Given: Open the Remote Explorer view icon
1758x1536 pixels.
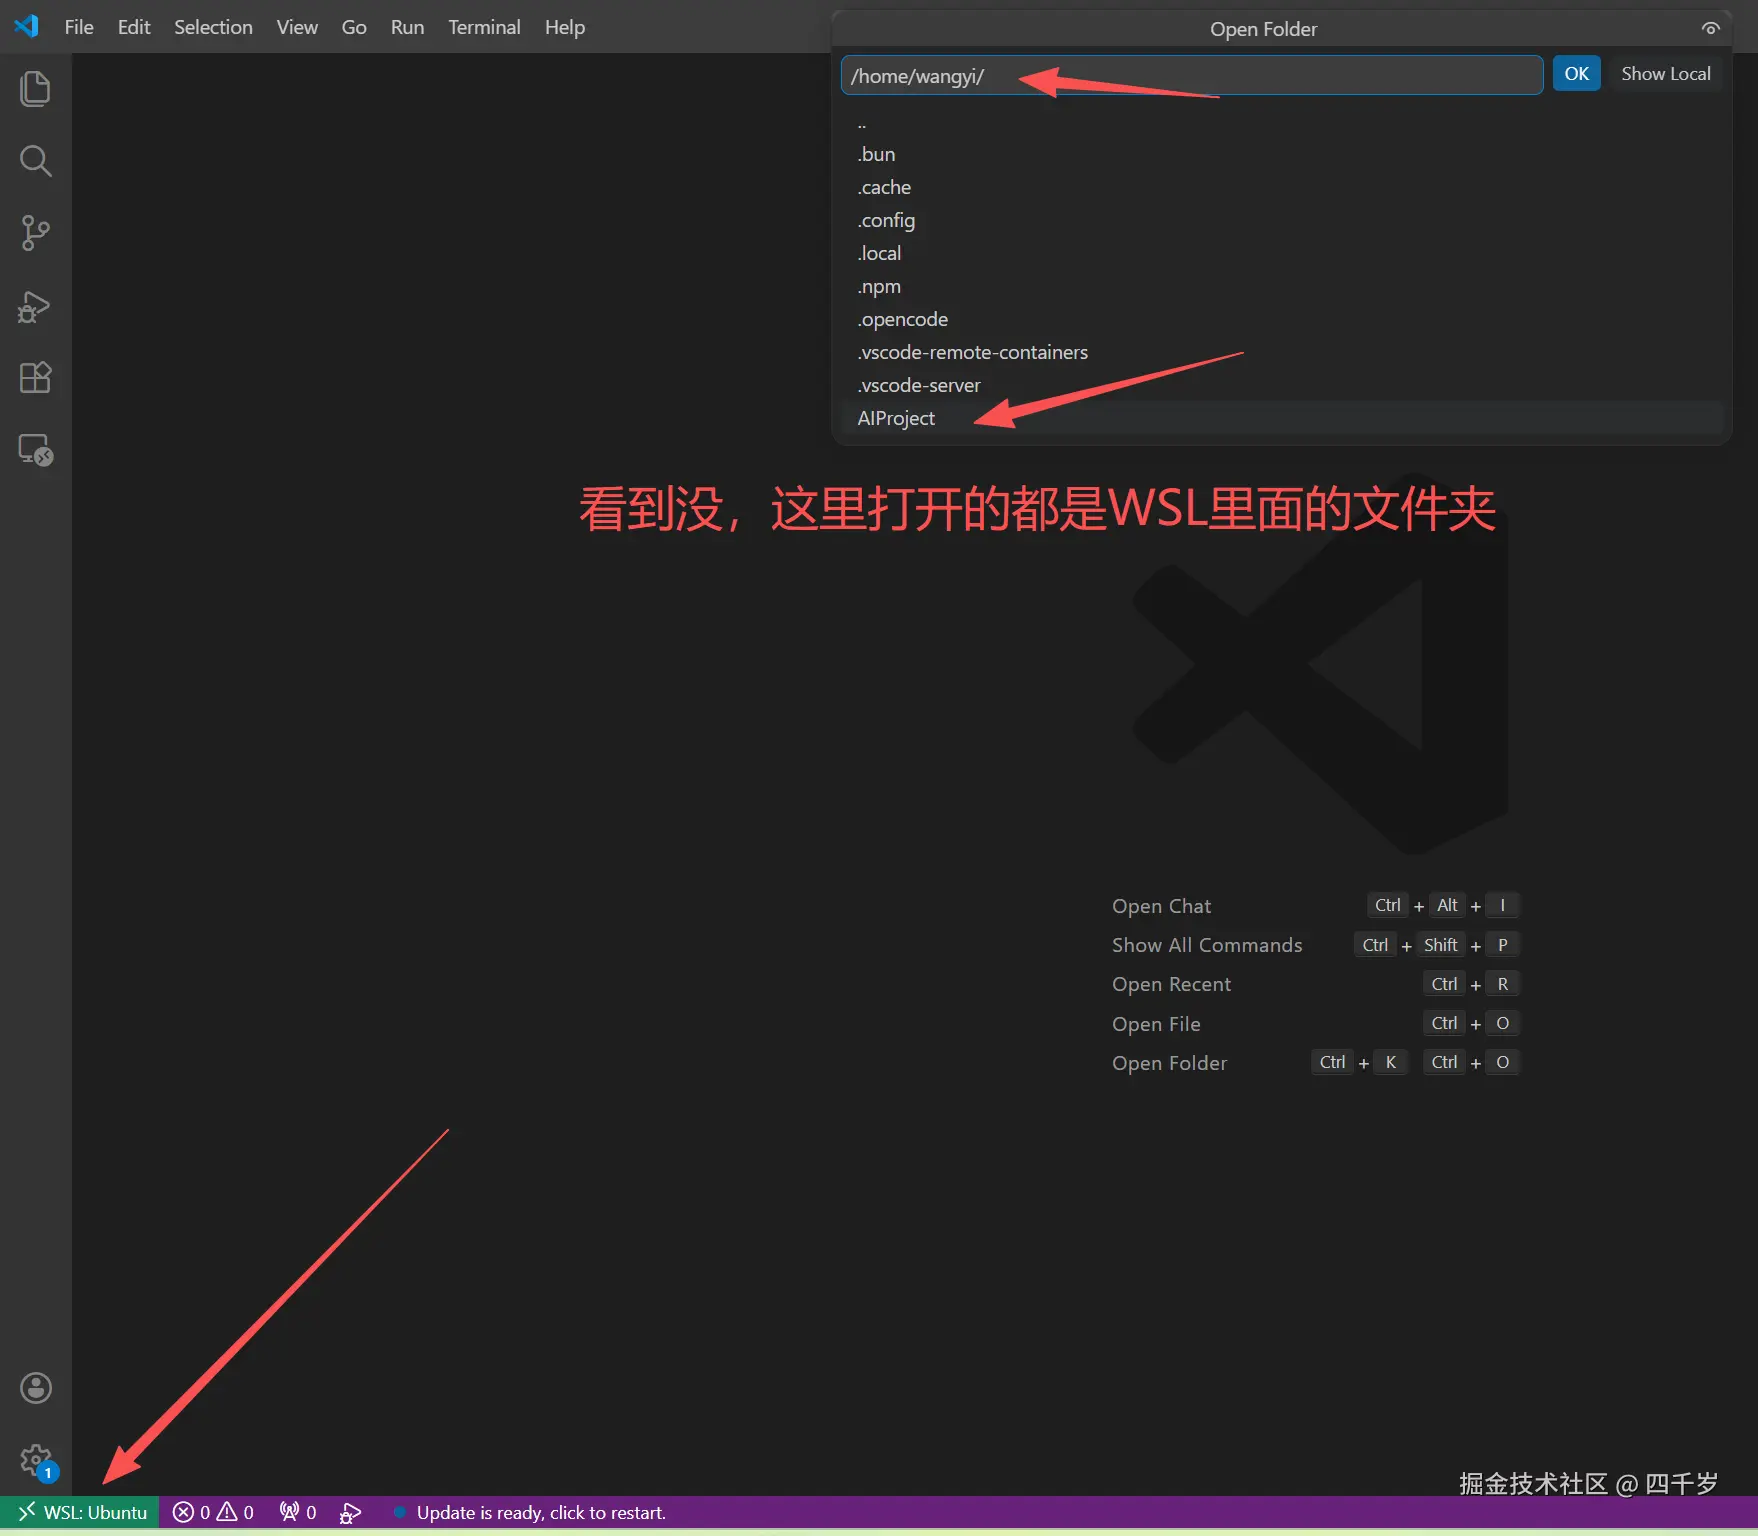Looking at the screenshot, I should point(35,450).
